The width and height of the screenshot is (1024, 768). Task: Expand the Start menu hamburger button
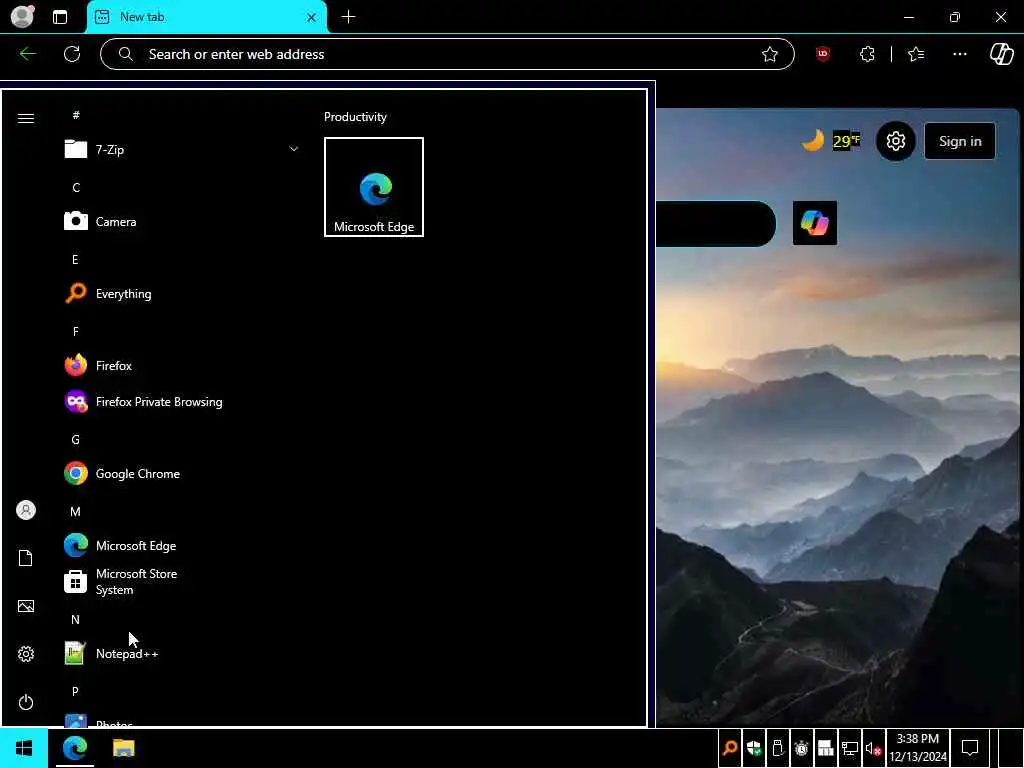pyautogui.click(x=25, y=118)
